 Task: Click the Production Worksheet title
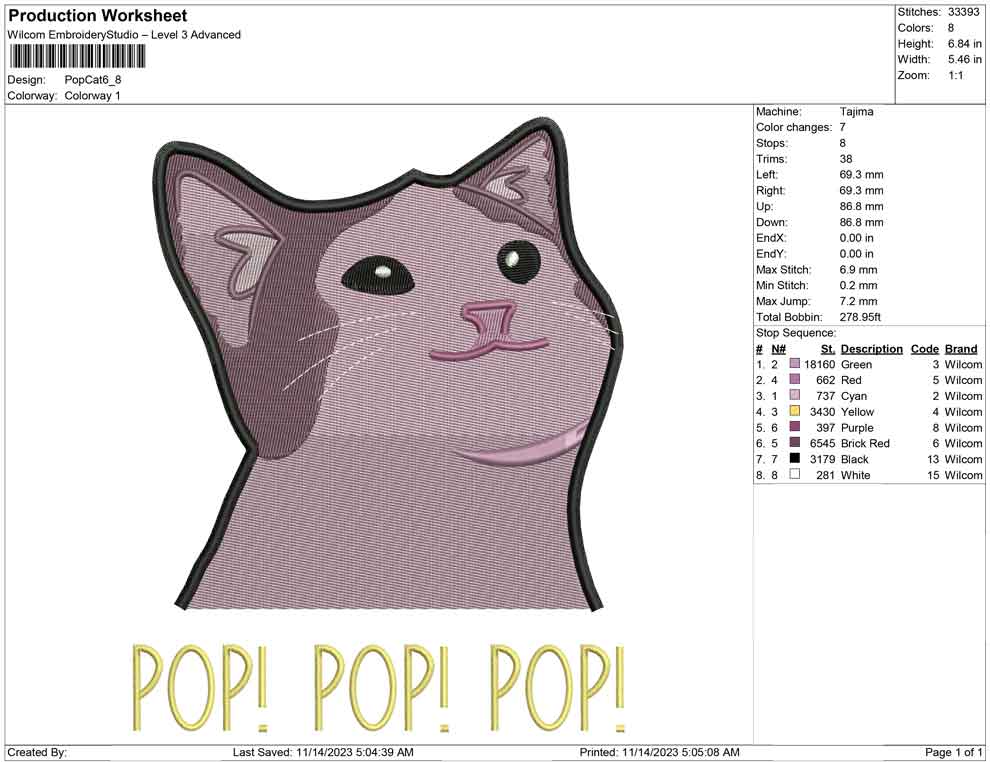pyautogui.click(x=97, y=15)
